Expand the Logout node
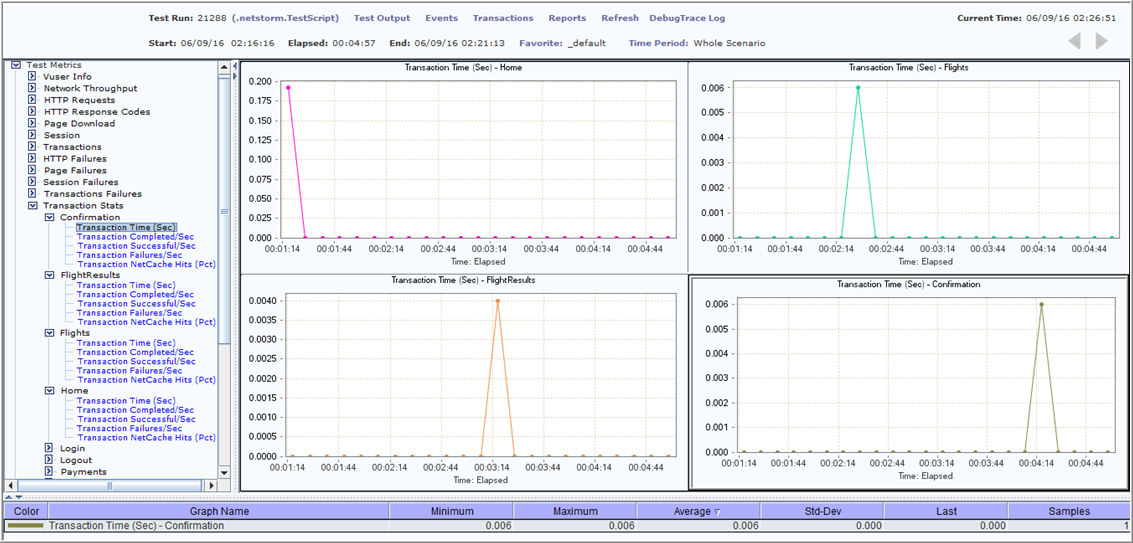1133x543 pixels. tap(49, 460)
